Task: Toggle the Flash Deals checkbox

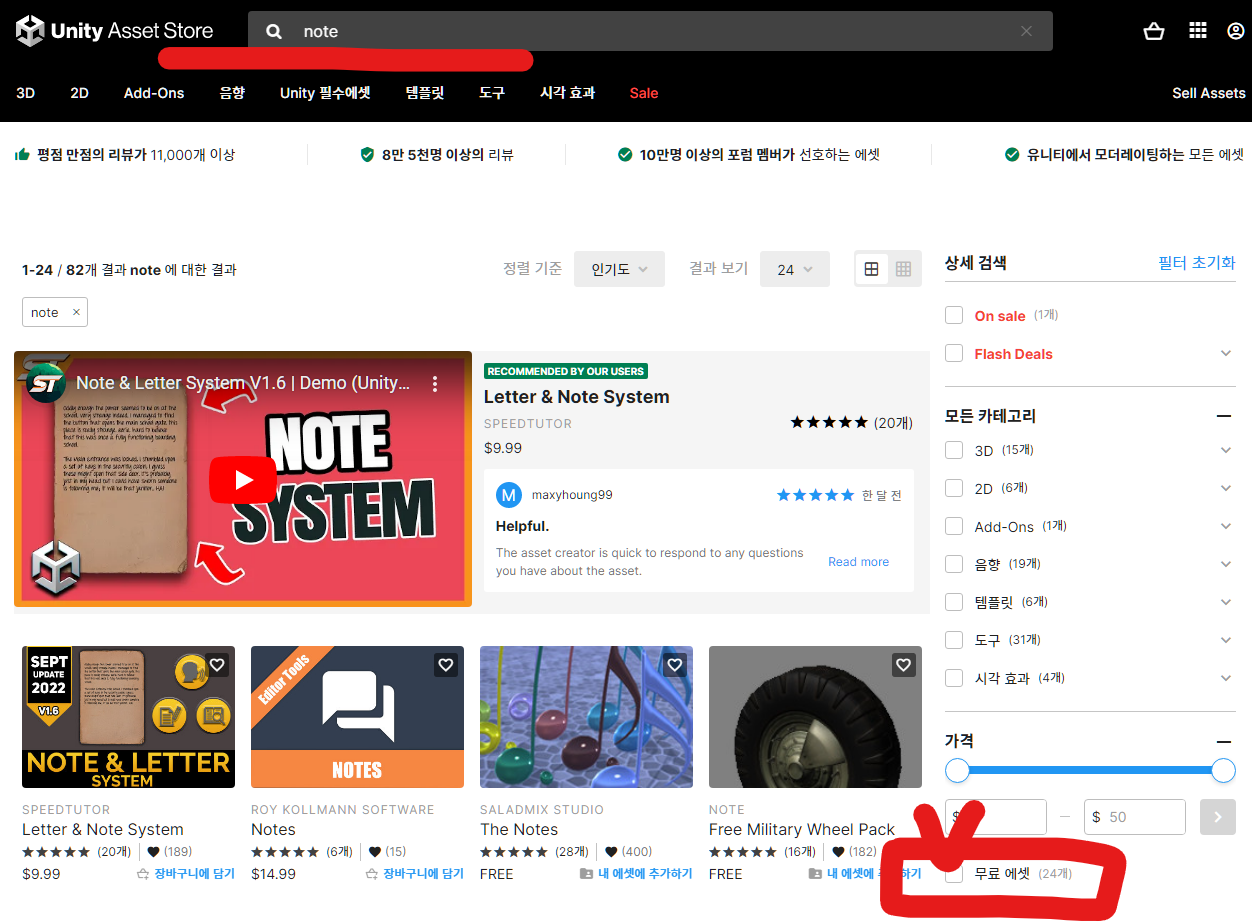Action: (x=954, y=353)
